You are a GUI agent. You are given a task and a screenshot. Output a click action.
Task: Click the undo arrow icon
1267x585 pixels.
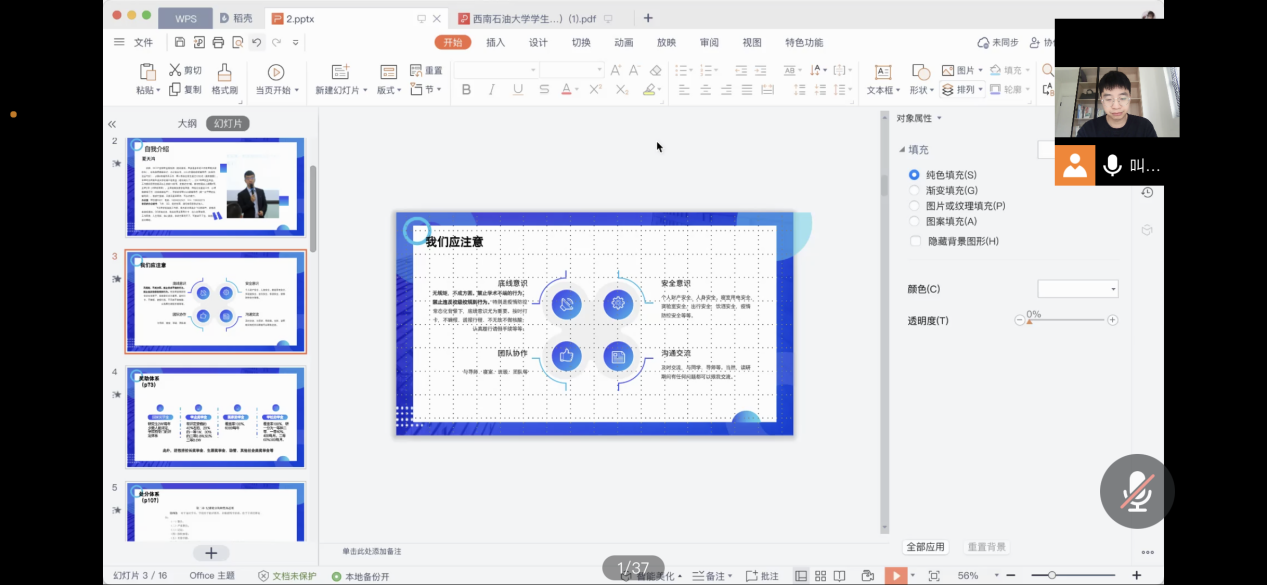pos(257,42)
